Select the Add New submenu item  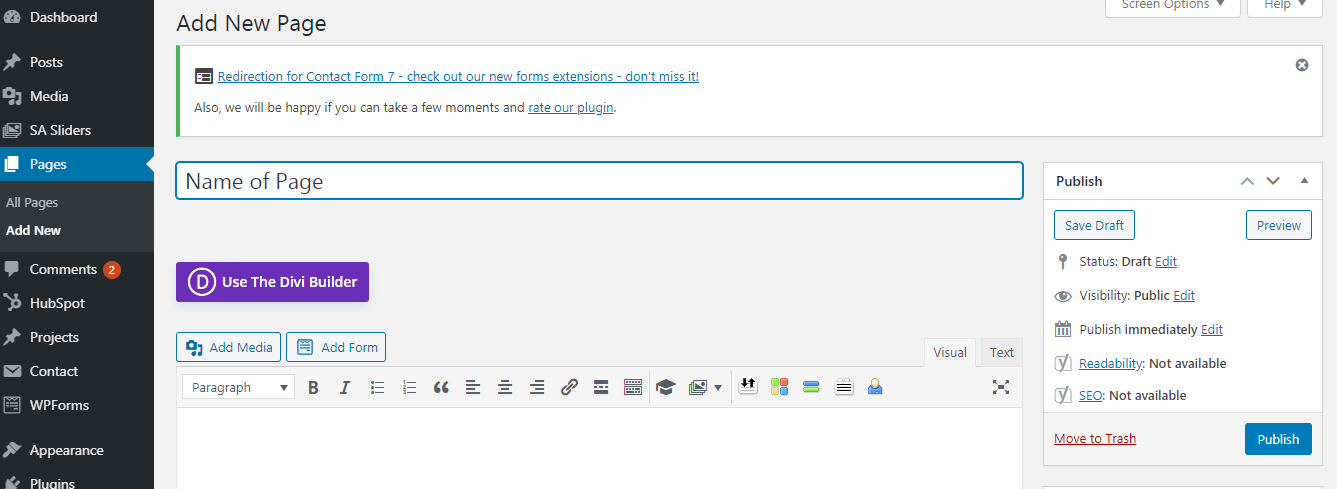pyautogui.click(x=33, y=230)
